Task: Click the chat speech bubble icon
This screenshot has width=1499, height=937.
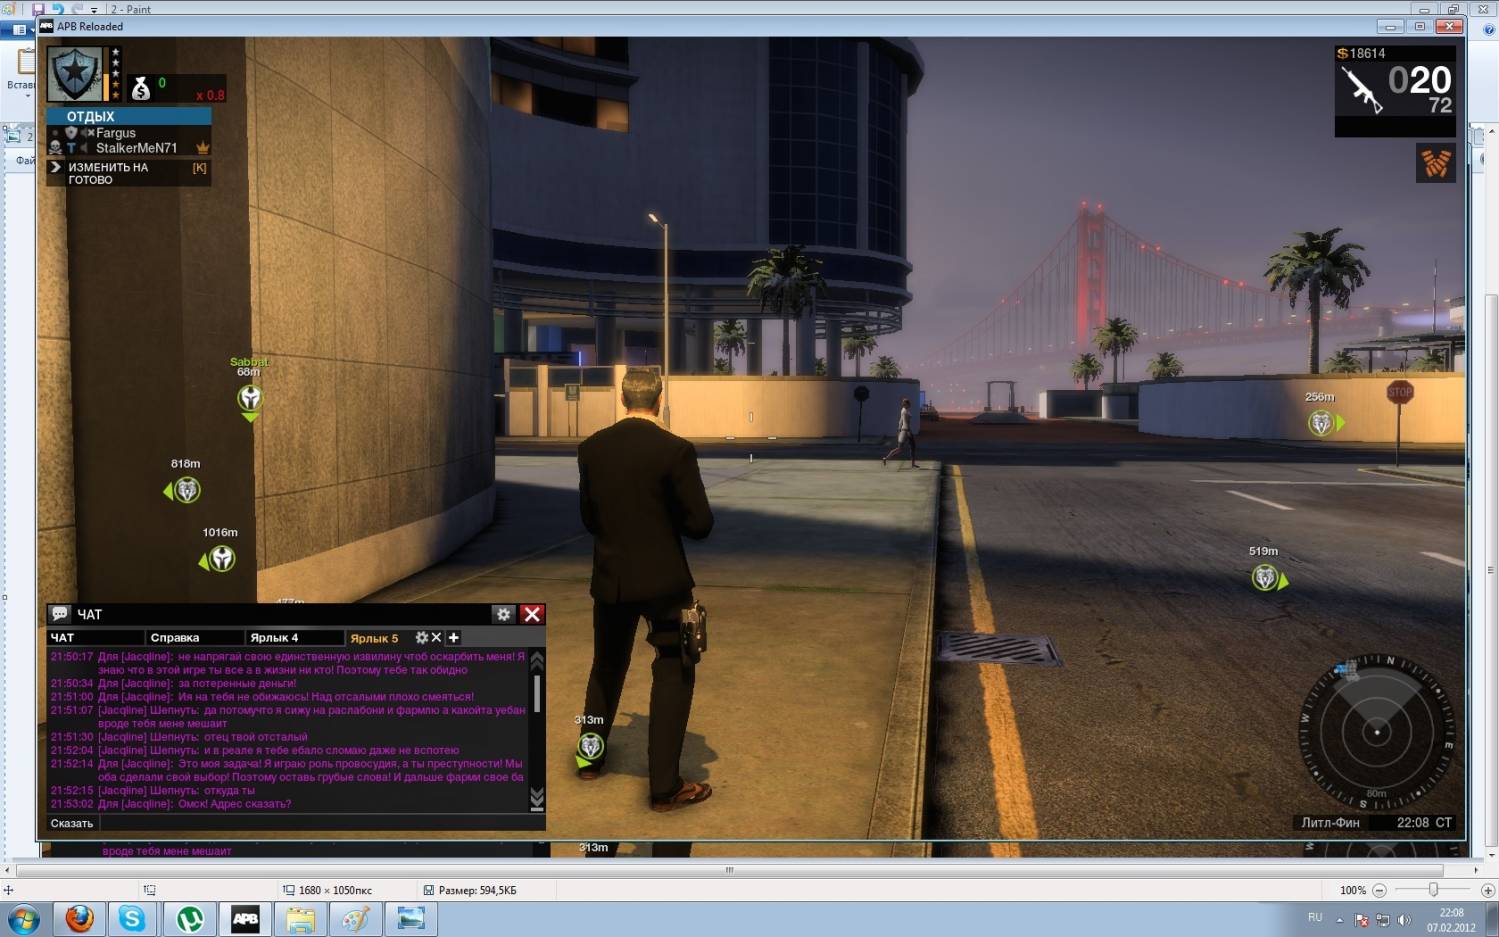Action: point(60,614)
